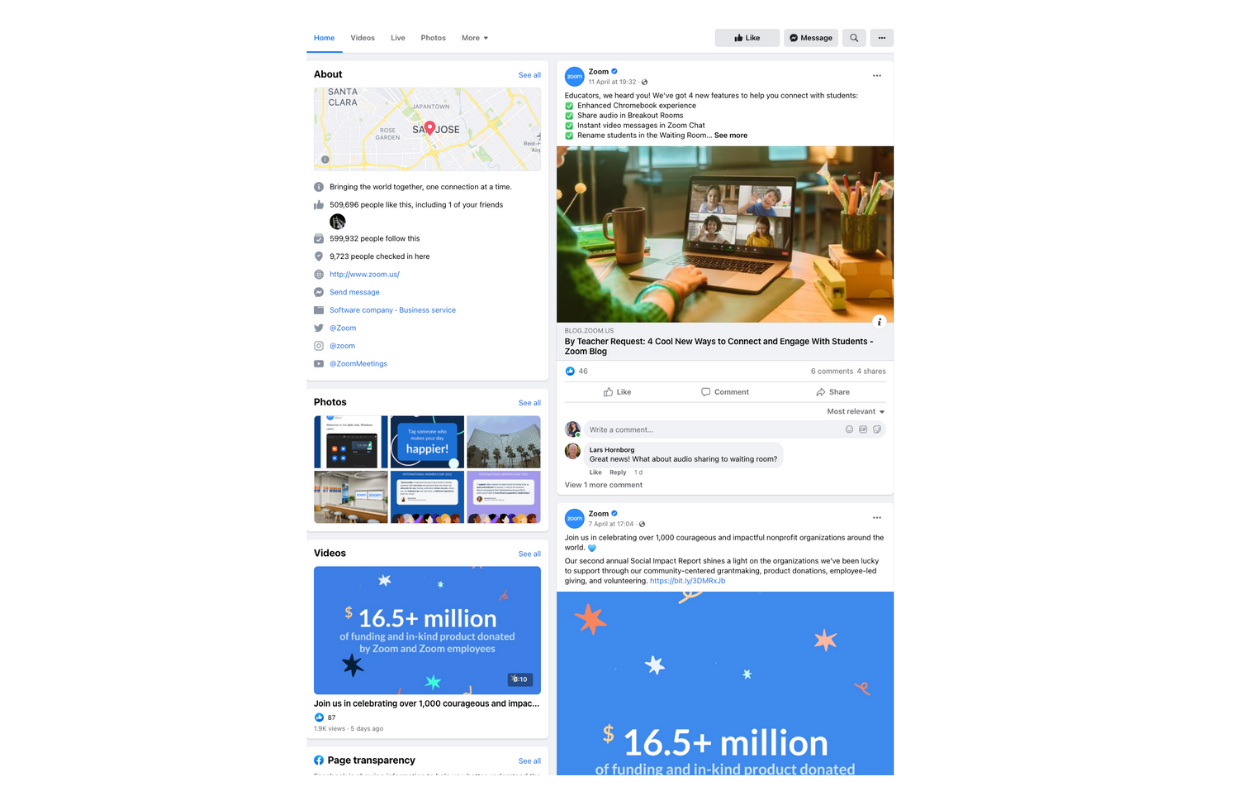Click the like reaction icon showing 46
This screenshot has width=1260, height=800.
(x=570, y=371)
